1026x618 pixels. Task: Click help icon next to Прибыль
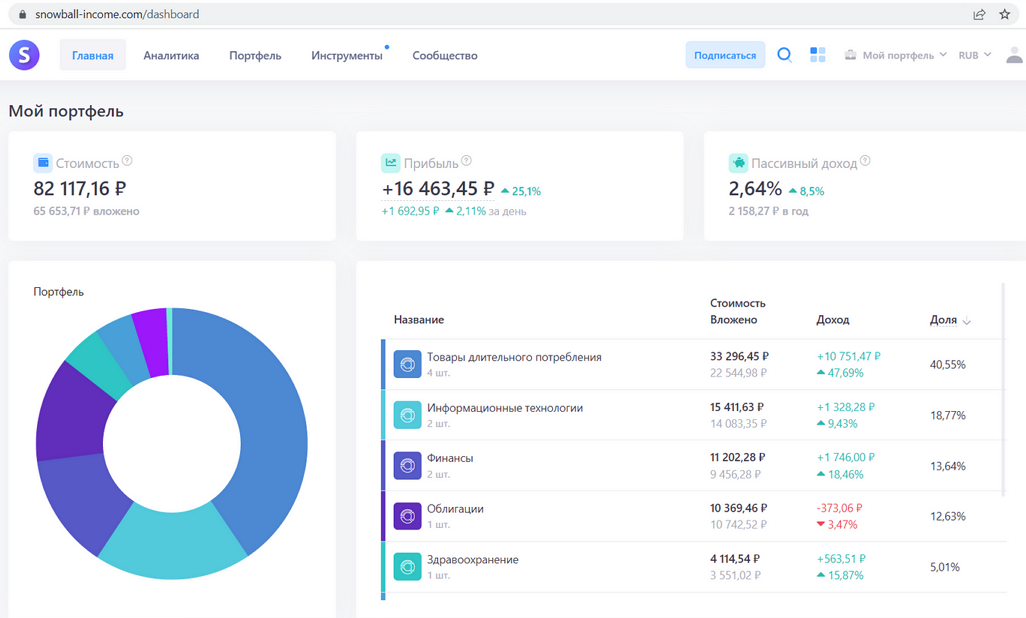(466, 161)
